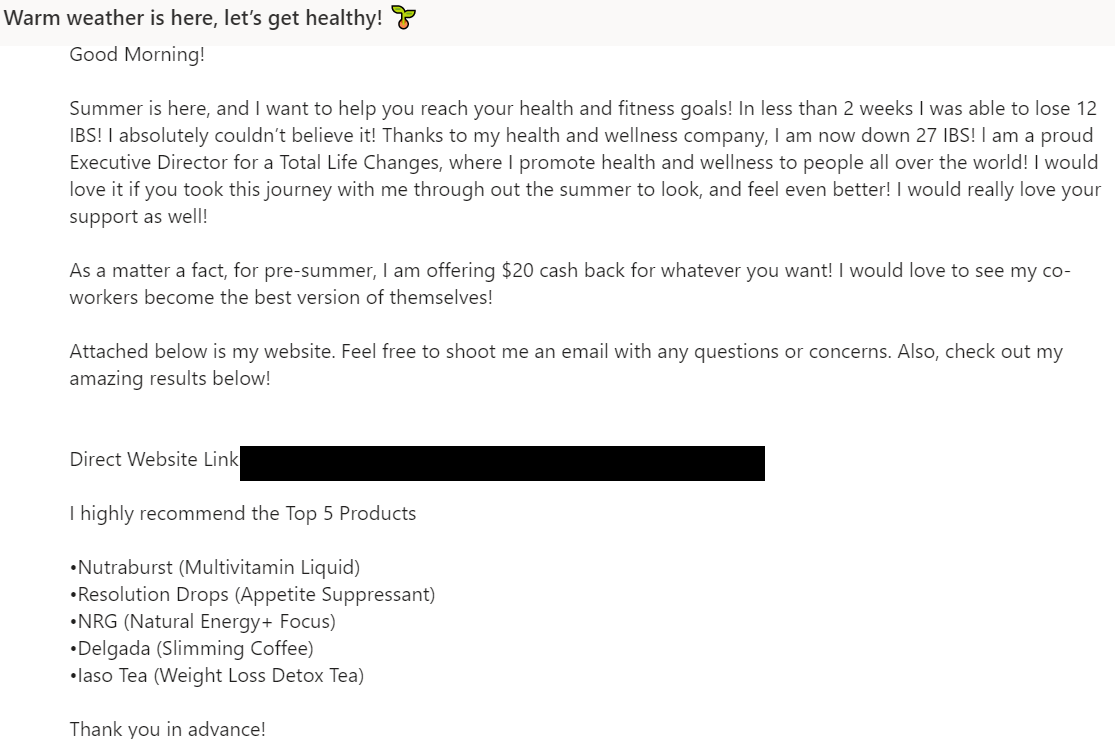This screenshot has height=739, width=1115.
Task: Click the text 'support as well!'
Action: [139, 217]
